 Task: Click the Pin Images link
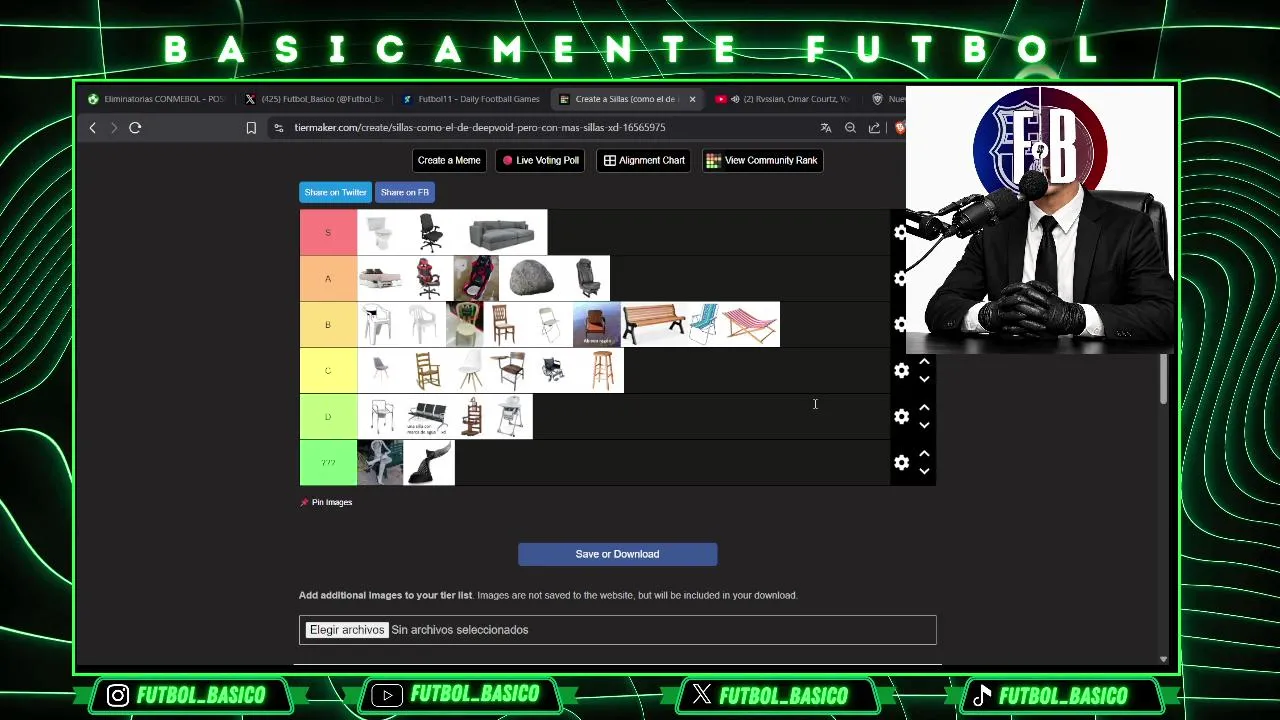click(332, 502)
